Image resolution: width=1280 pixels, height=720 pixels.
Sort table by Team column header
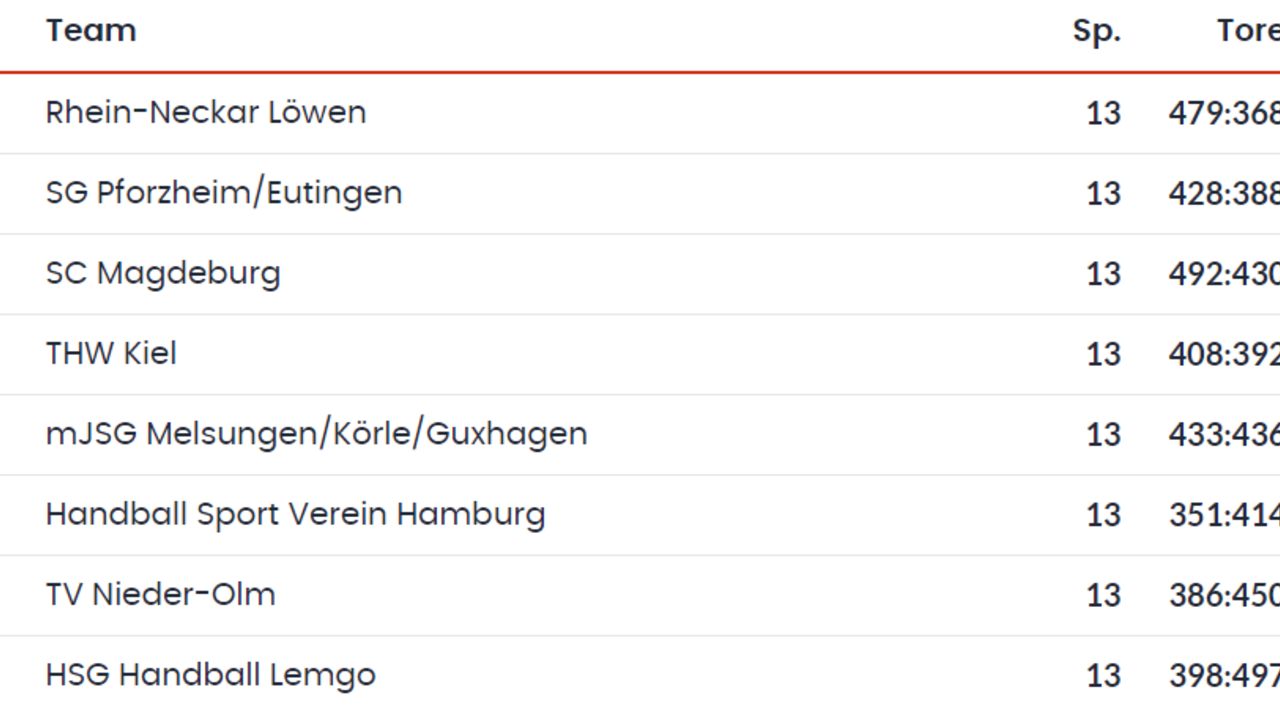91,31
